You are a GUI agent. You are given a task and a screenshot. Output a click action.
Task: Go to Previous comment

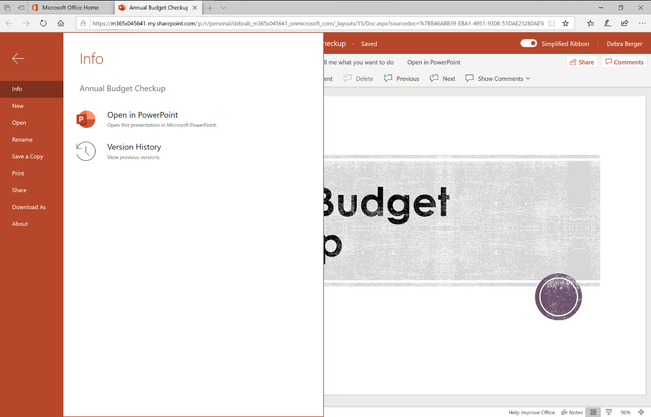click(401, 78)
